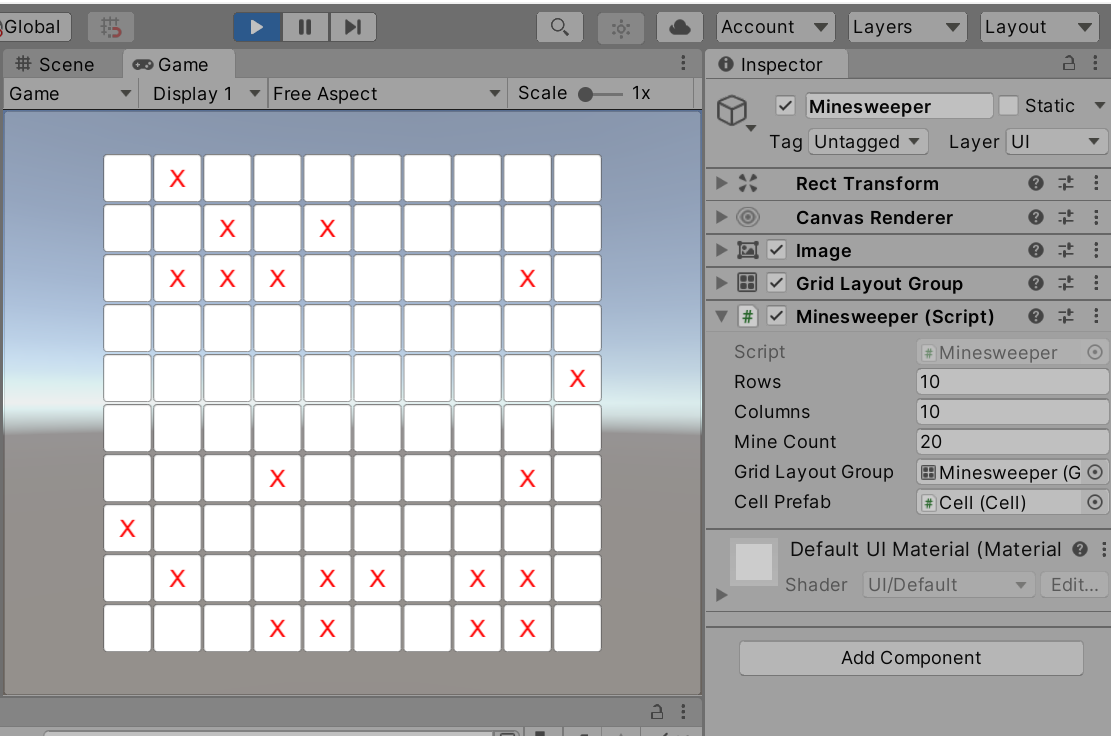Viewport: 1111px width, 736px height.
Task: Pick object for Cell Prefab field
Action: point(1095,502)
